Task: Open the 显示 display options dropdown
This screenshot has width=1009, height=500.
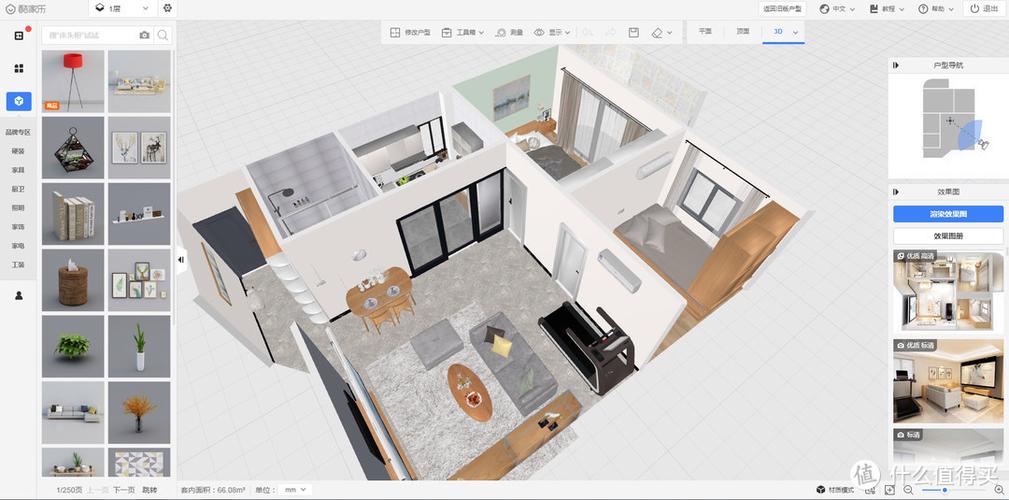Action: pos(552,32)
